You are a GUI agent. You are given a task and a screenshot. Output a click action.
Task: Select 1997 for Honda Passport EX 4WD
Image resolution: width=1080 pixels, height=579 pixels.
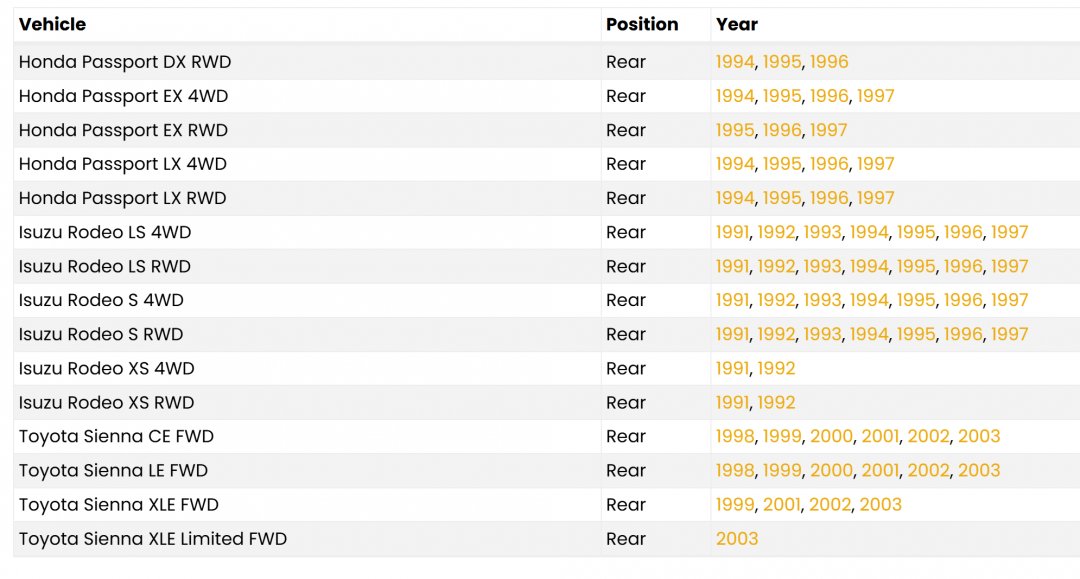(x=876, y=96)
